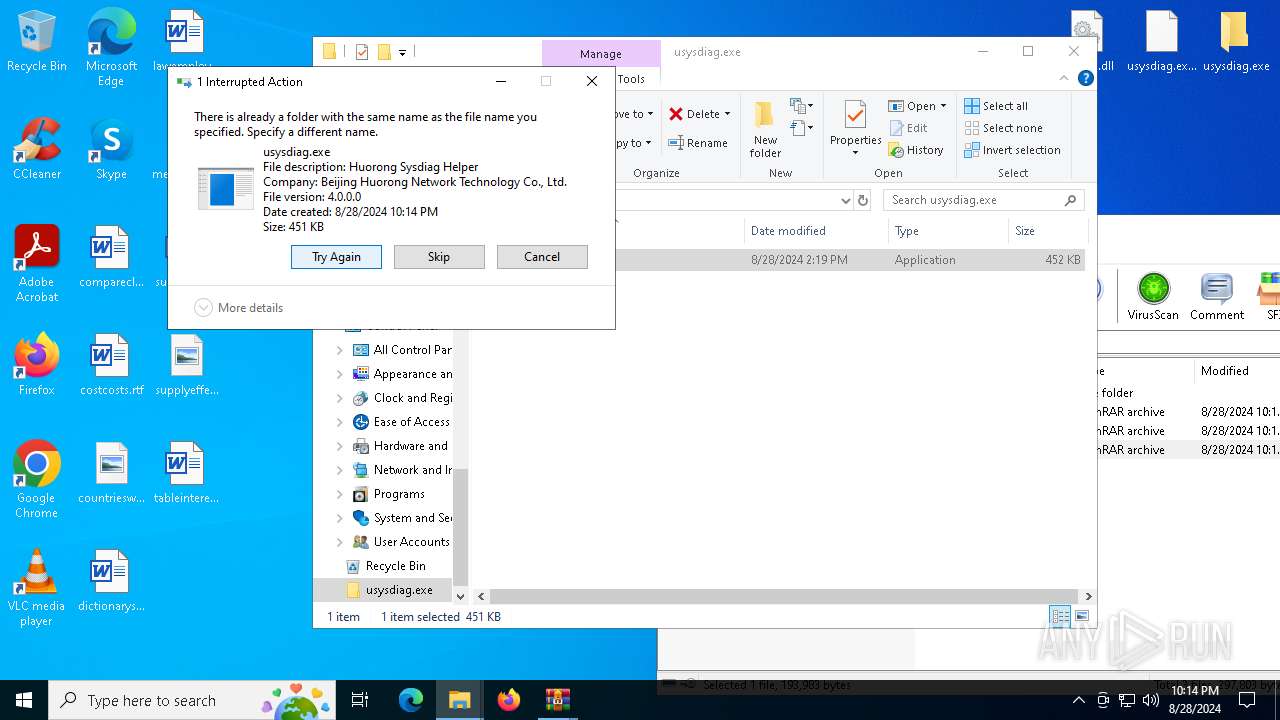
Task: Open WinRAR from the taskbar
Action: [x=557, y=700]
